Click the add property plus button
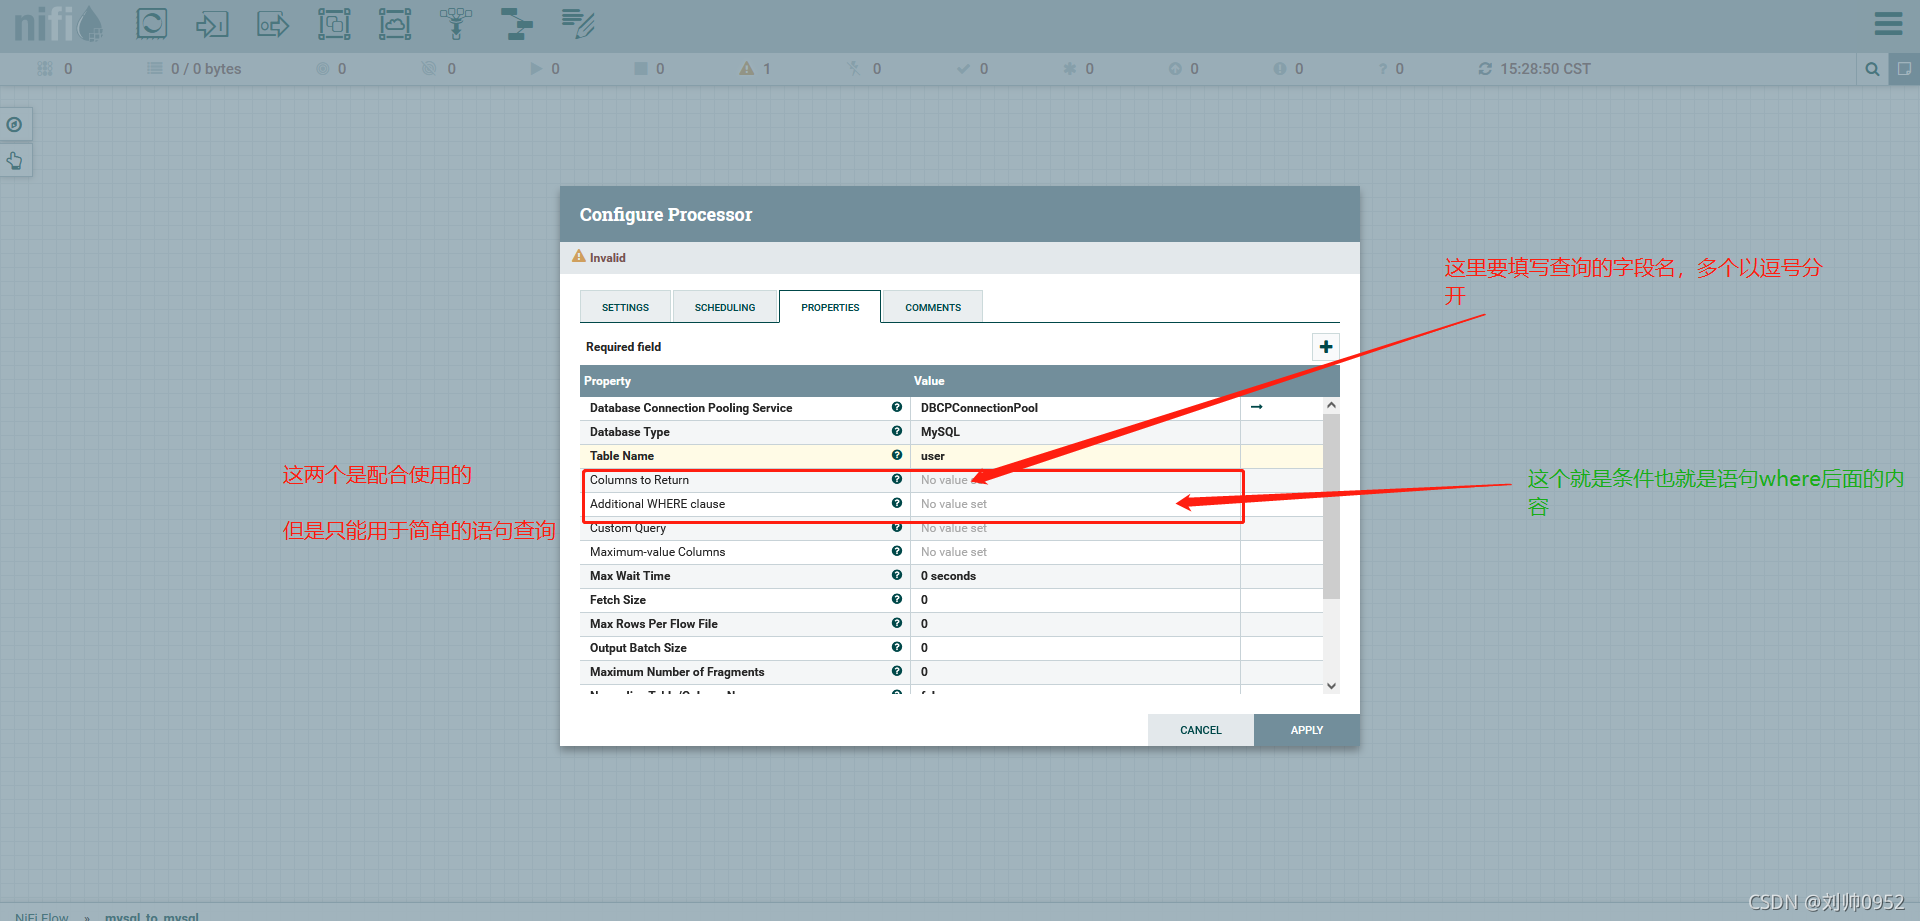The image size is (1920, 921). pos(1326,347)
